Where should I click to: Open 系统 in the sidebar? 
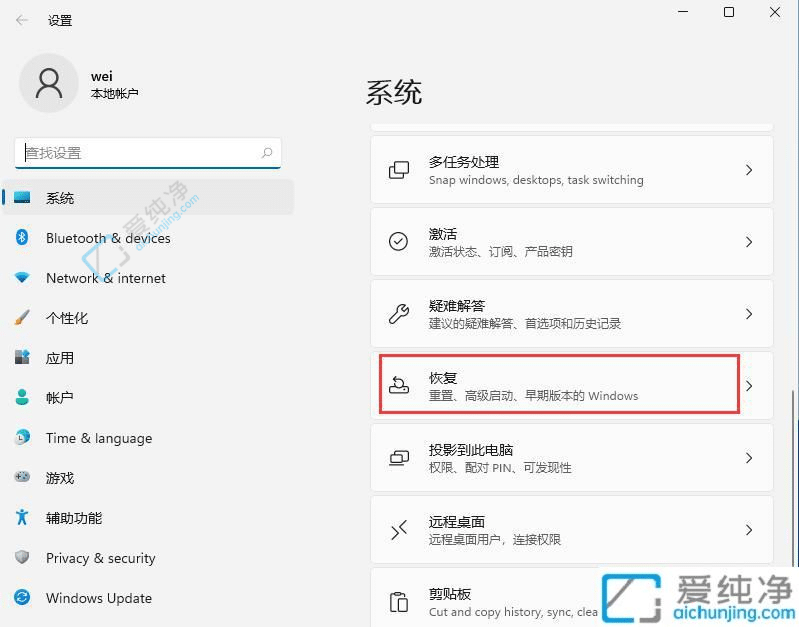coord(148,197)
